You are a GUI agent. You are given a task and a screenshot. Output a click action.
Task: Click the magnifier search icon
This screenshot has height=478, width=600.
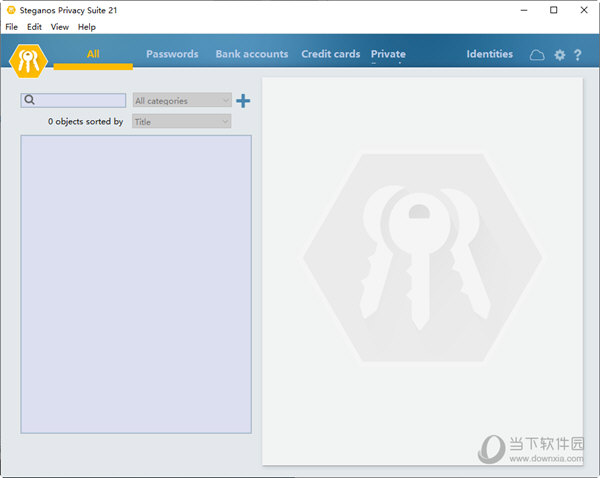pos(29,100)
